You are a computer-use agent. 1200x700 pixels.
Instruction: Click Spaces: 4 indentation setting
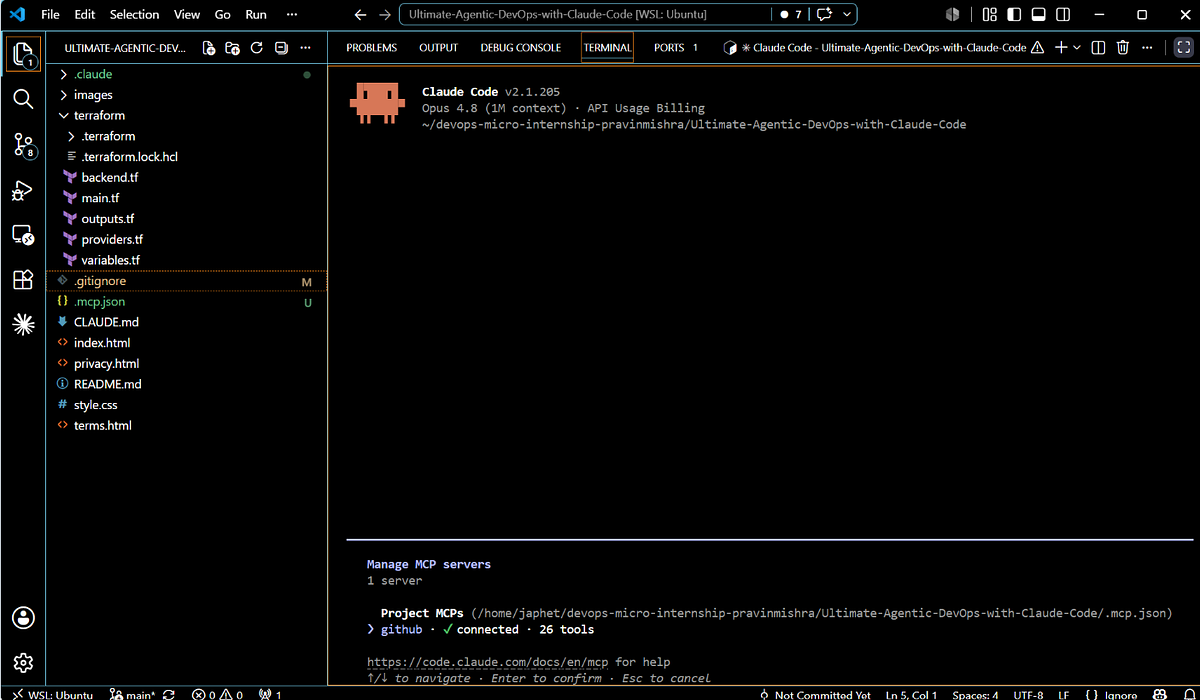click(x=975, y=694)
